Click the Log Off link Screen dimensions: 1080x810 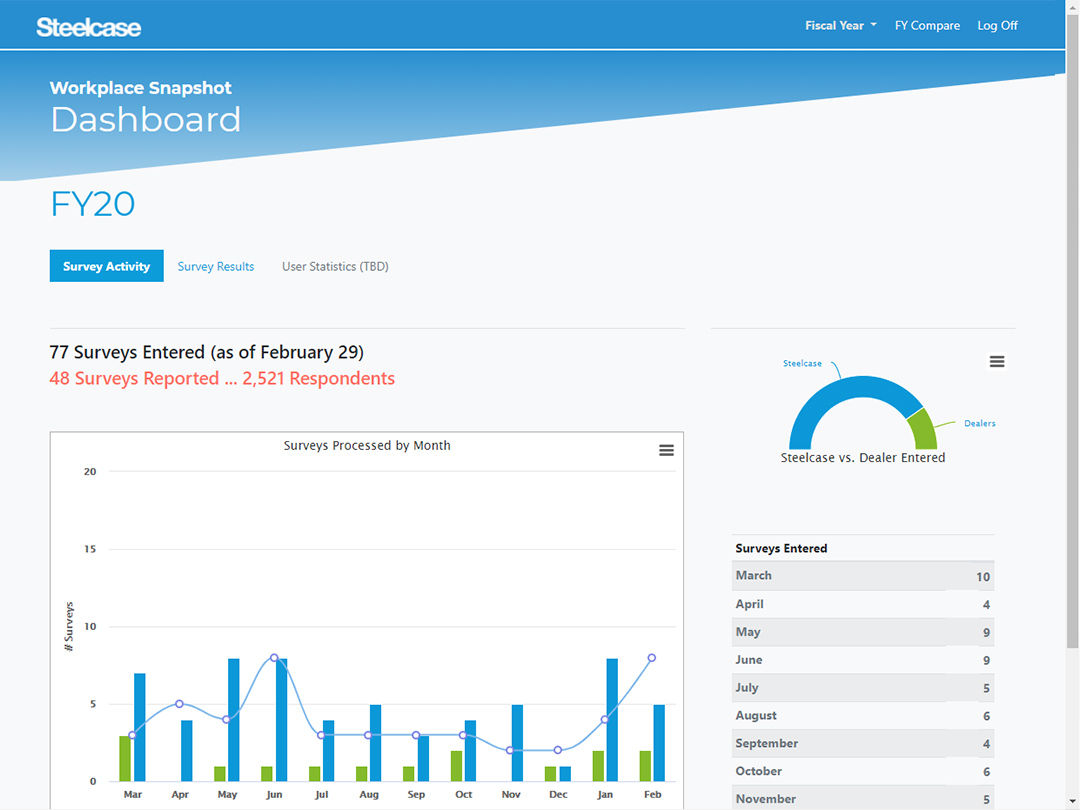[997, 25]
